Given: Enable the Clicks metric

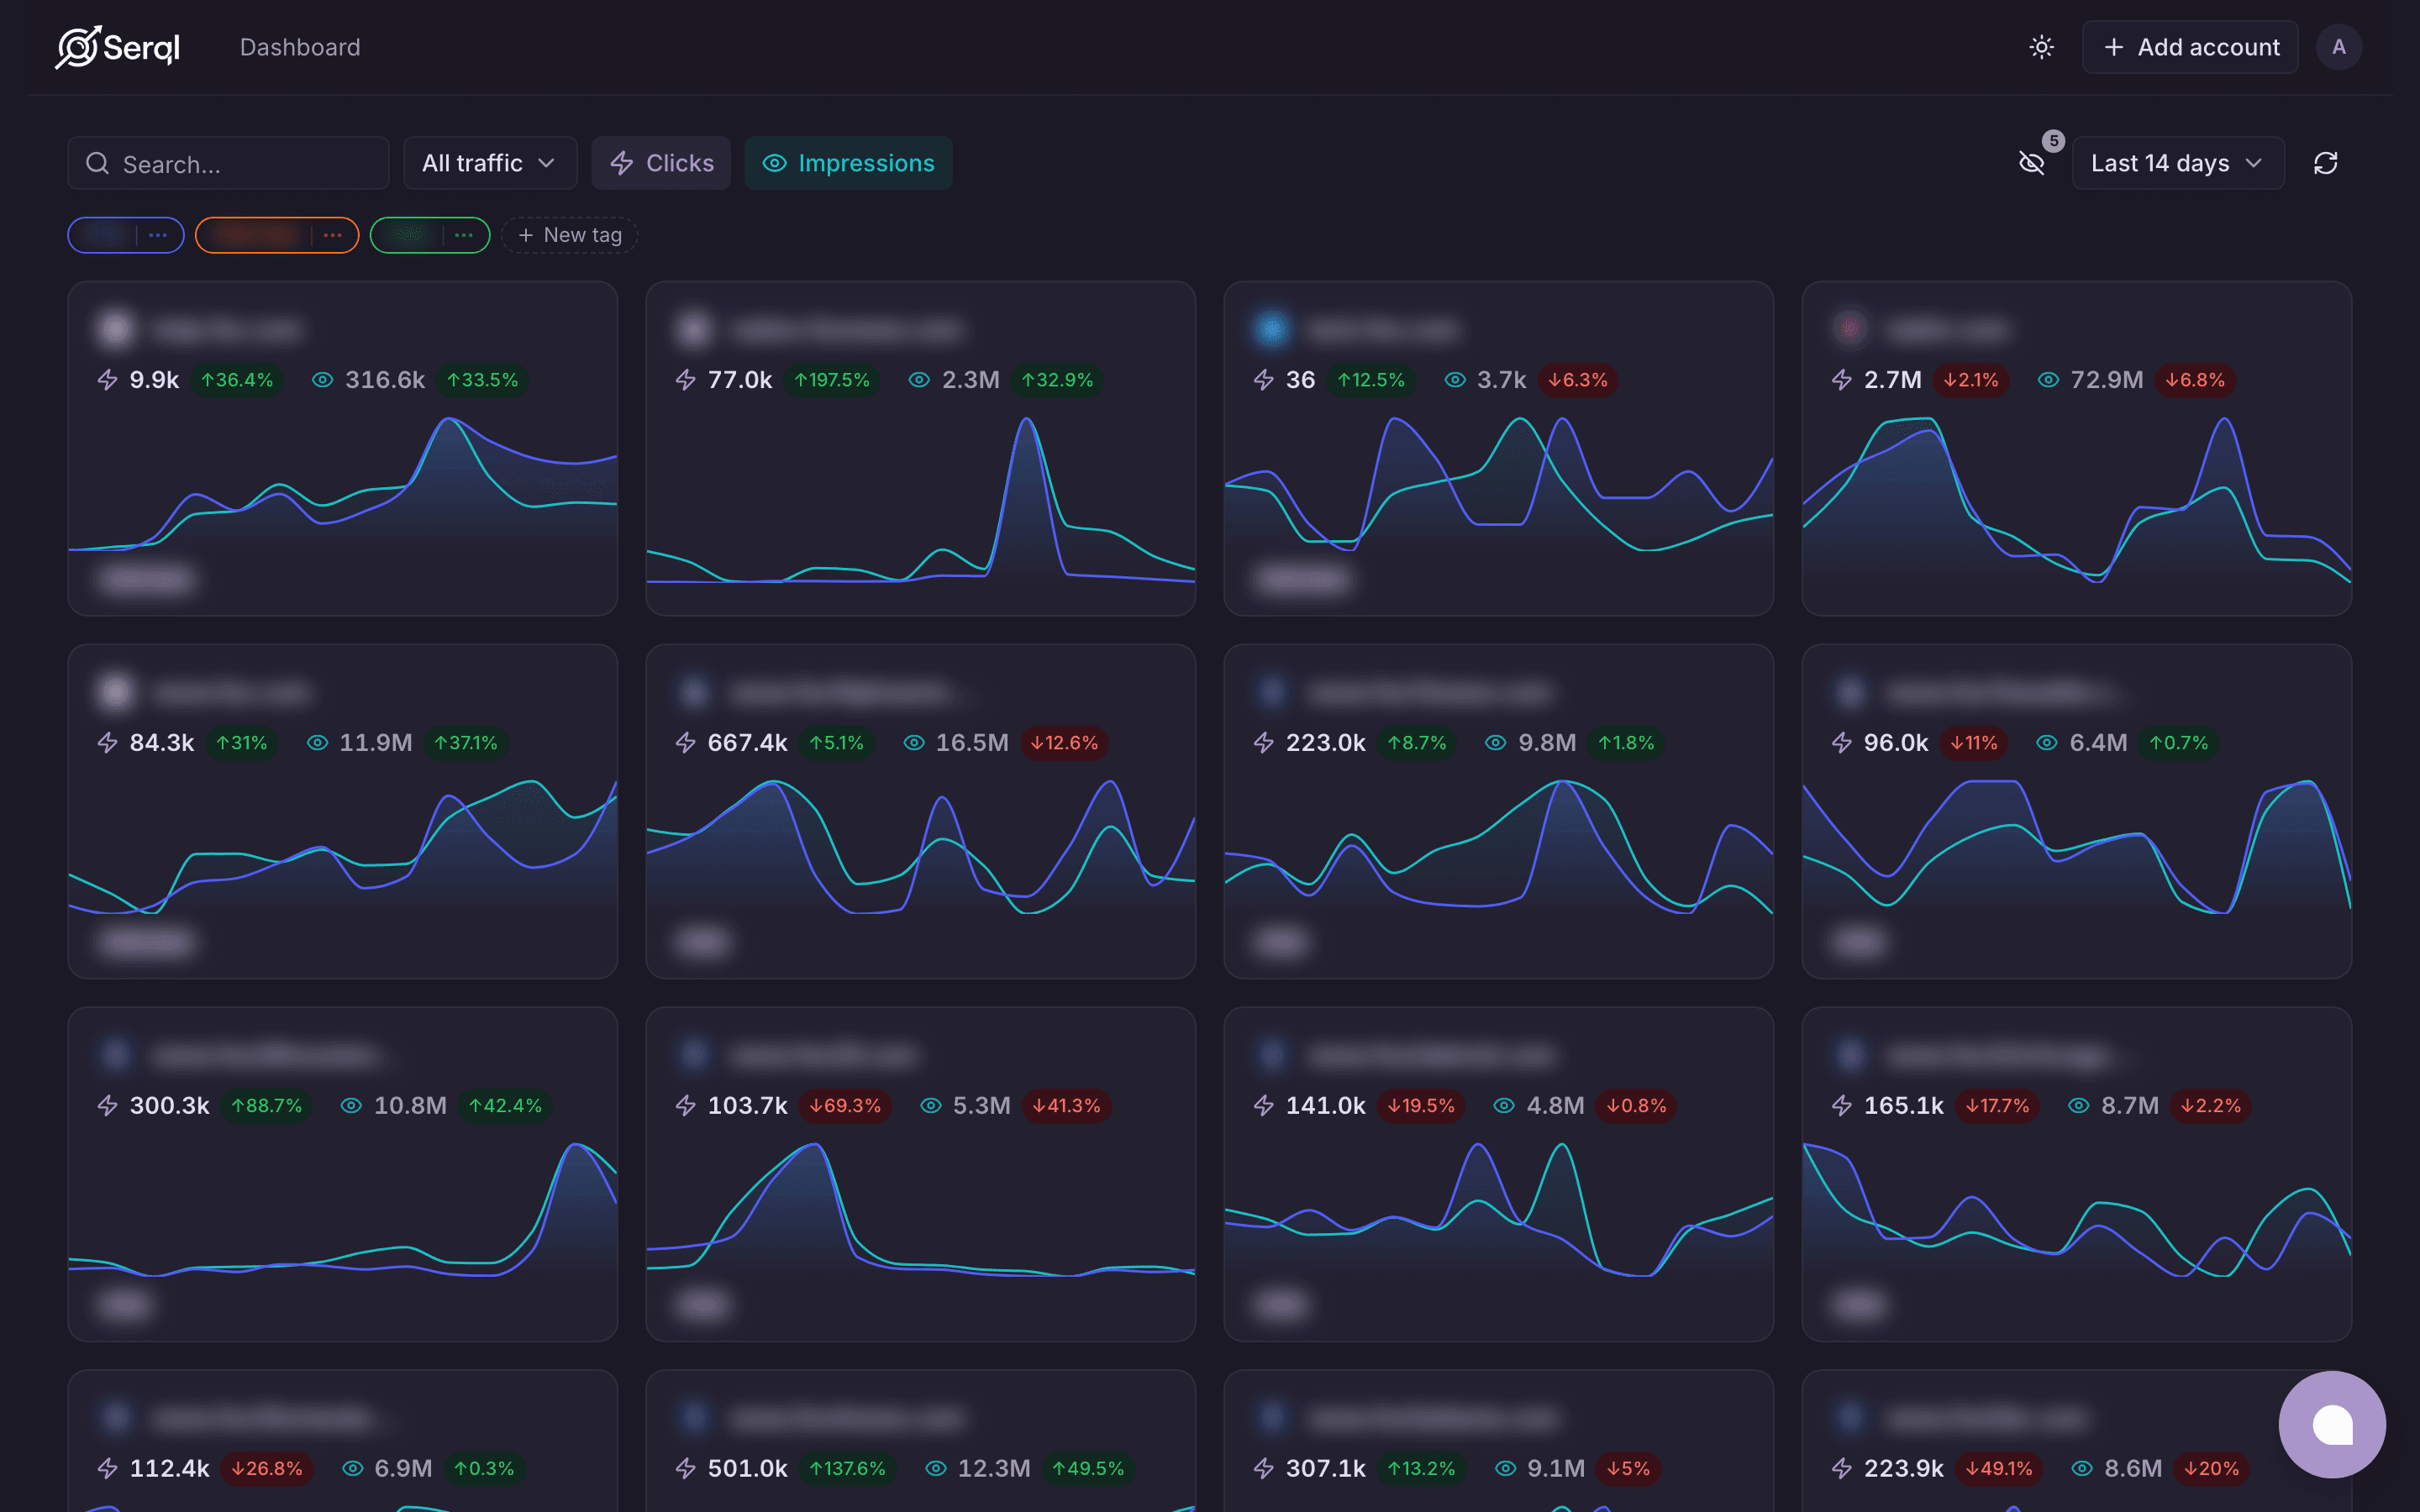Looking at the screenshot, I should tap(661, 162).
